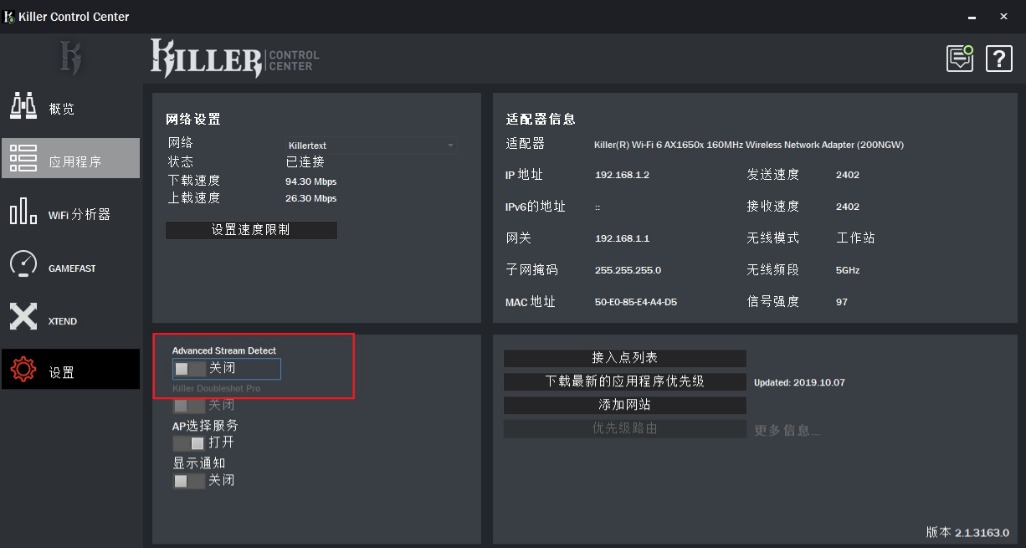Open the 更多信息 link
The width and height of the screenshot is (1026, 548).
[787, 431]
